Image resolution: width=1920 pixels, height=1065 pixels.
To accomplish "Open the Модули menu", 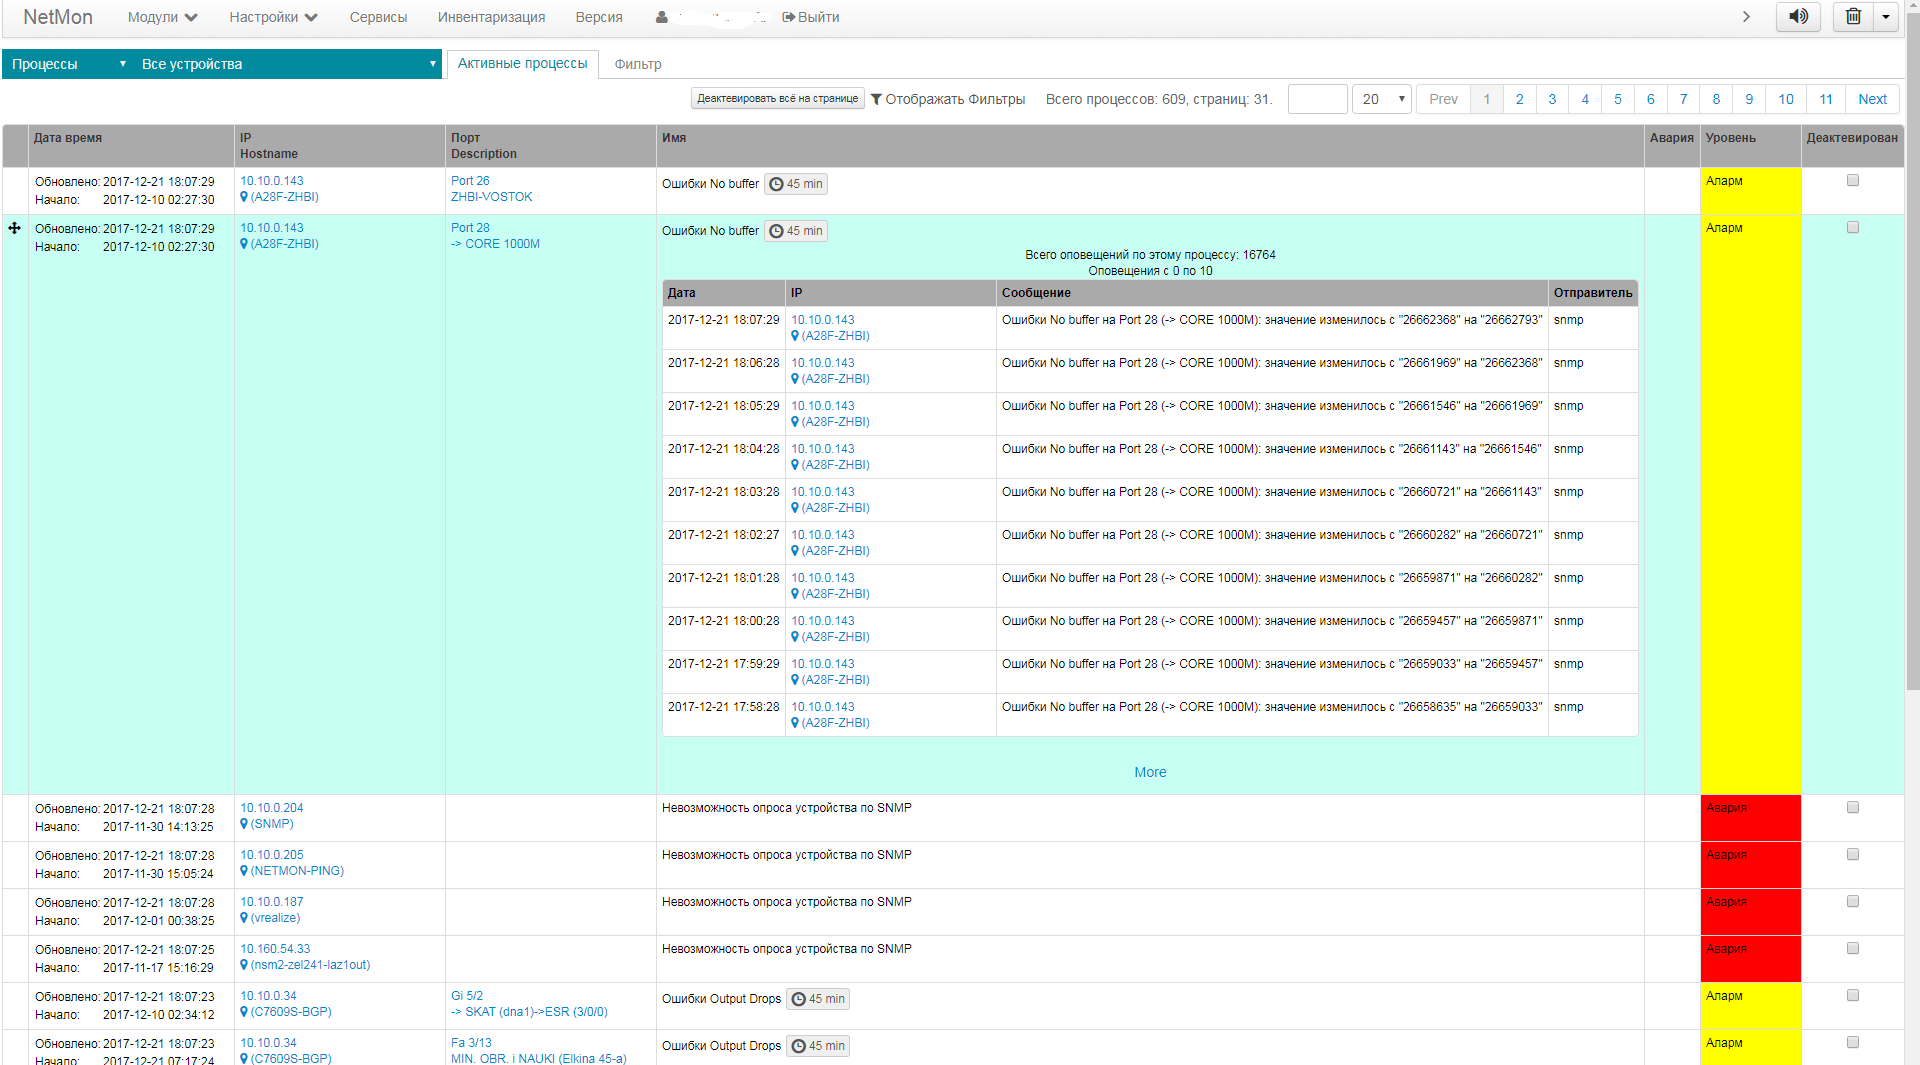I will click(162, 17).
